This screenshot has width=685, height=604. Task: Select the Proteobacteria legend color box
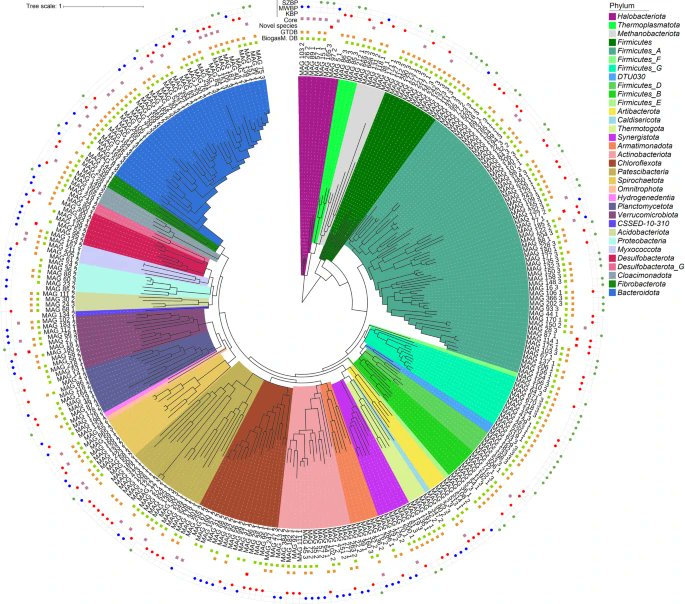[612, 241]
